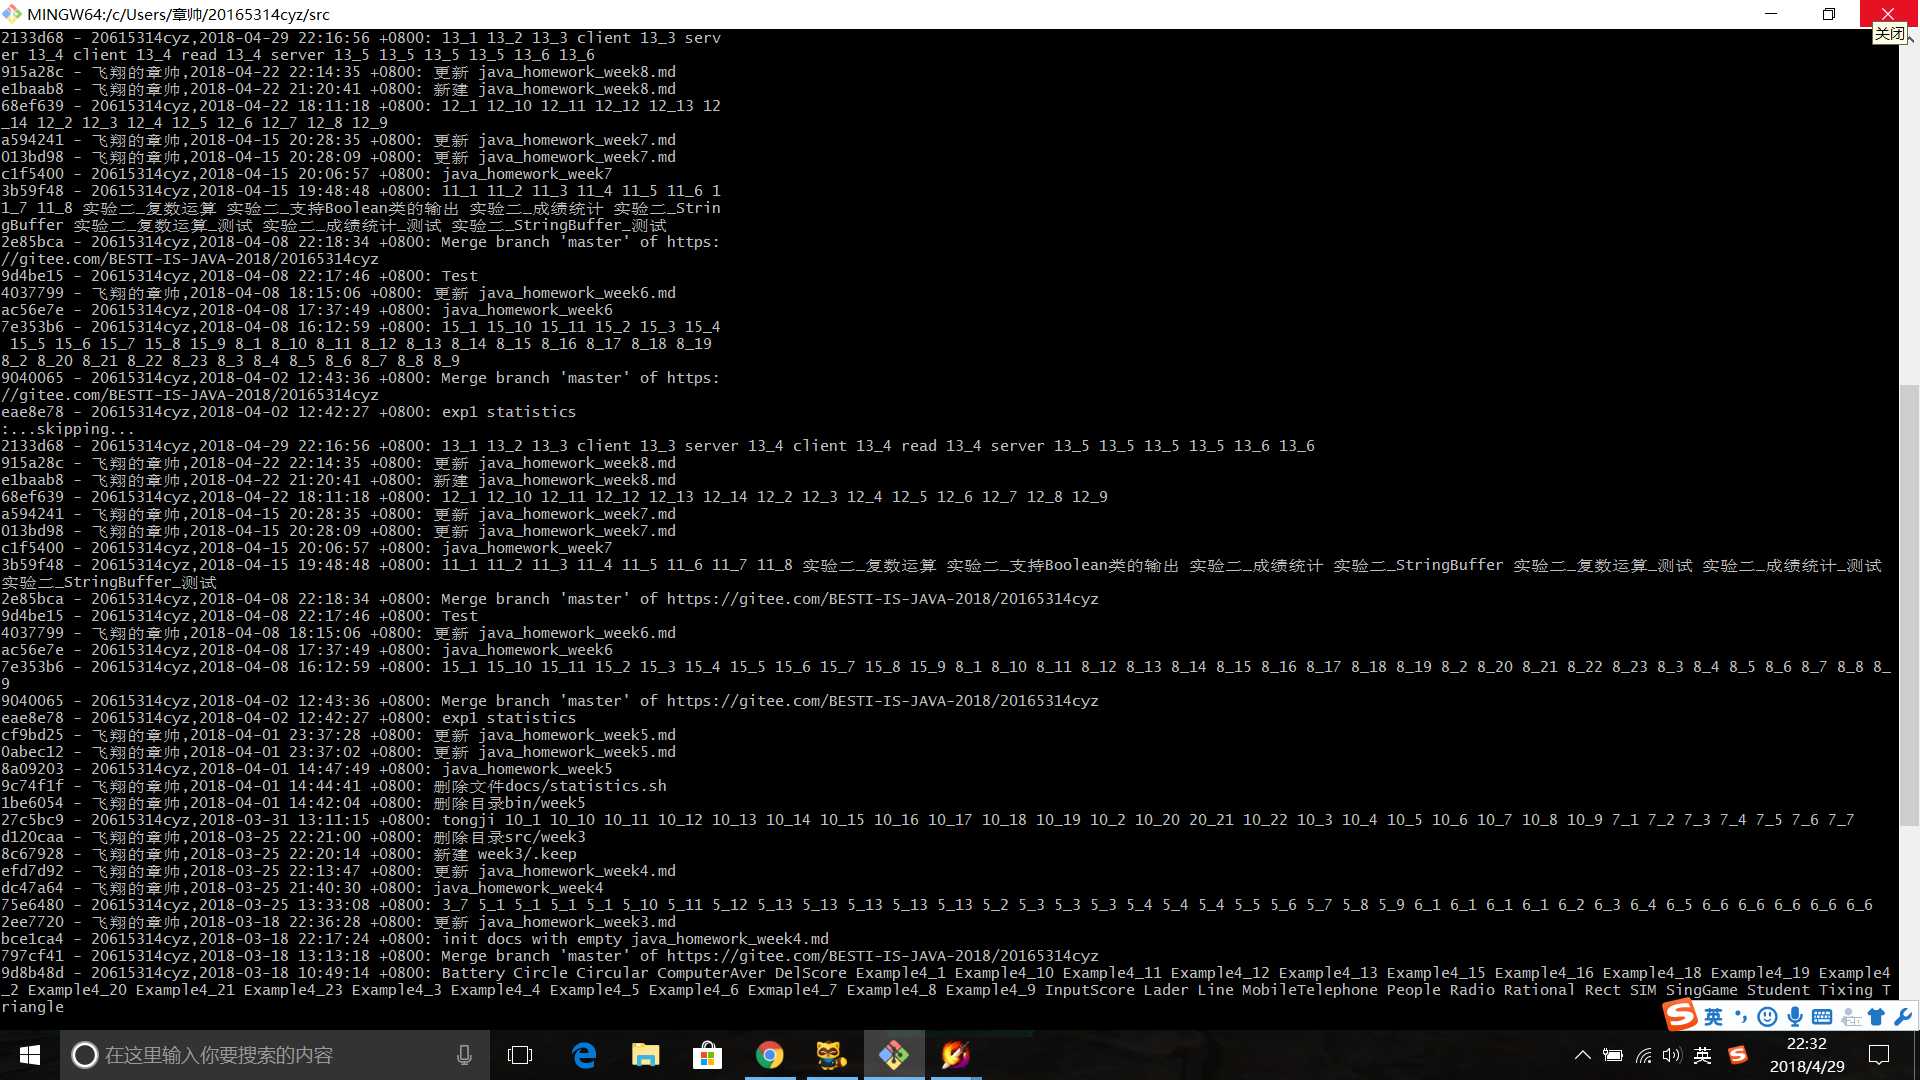Click commit hash 8a09203
Viewport: 1920px width, 1080px height.
coord(32,769)
